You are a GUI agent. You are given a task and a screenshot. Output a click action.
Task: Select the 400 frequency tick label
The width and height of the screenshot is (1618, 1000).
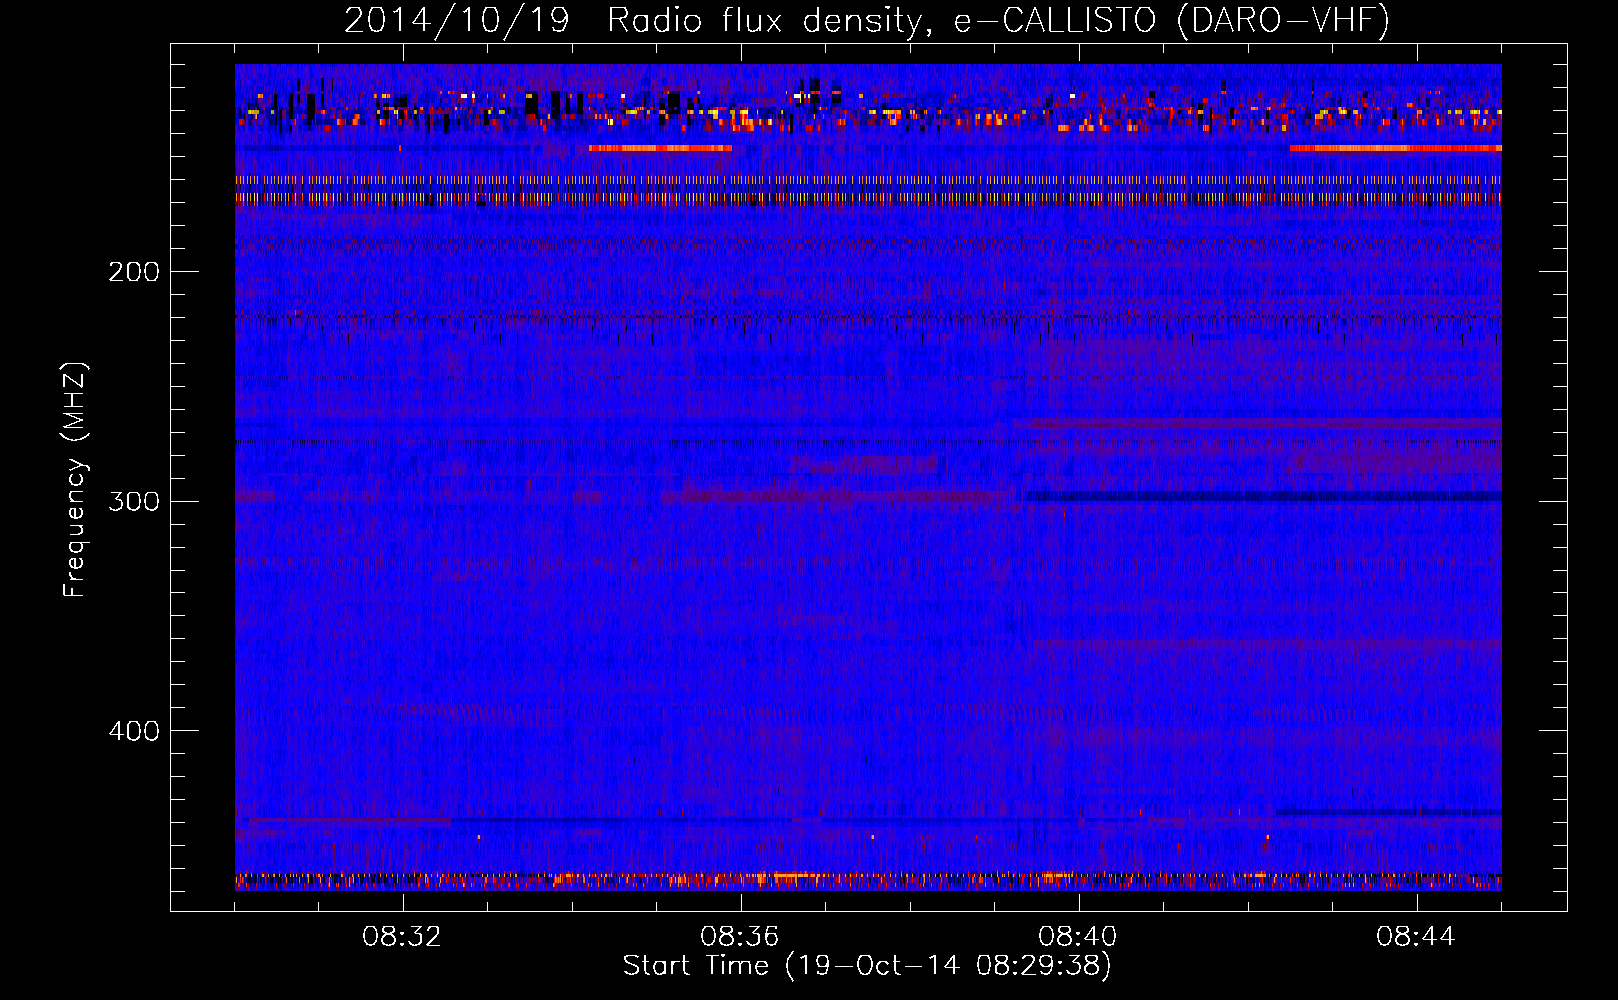(133, 731)
